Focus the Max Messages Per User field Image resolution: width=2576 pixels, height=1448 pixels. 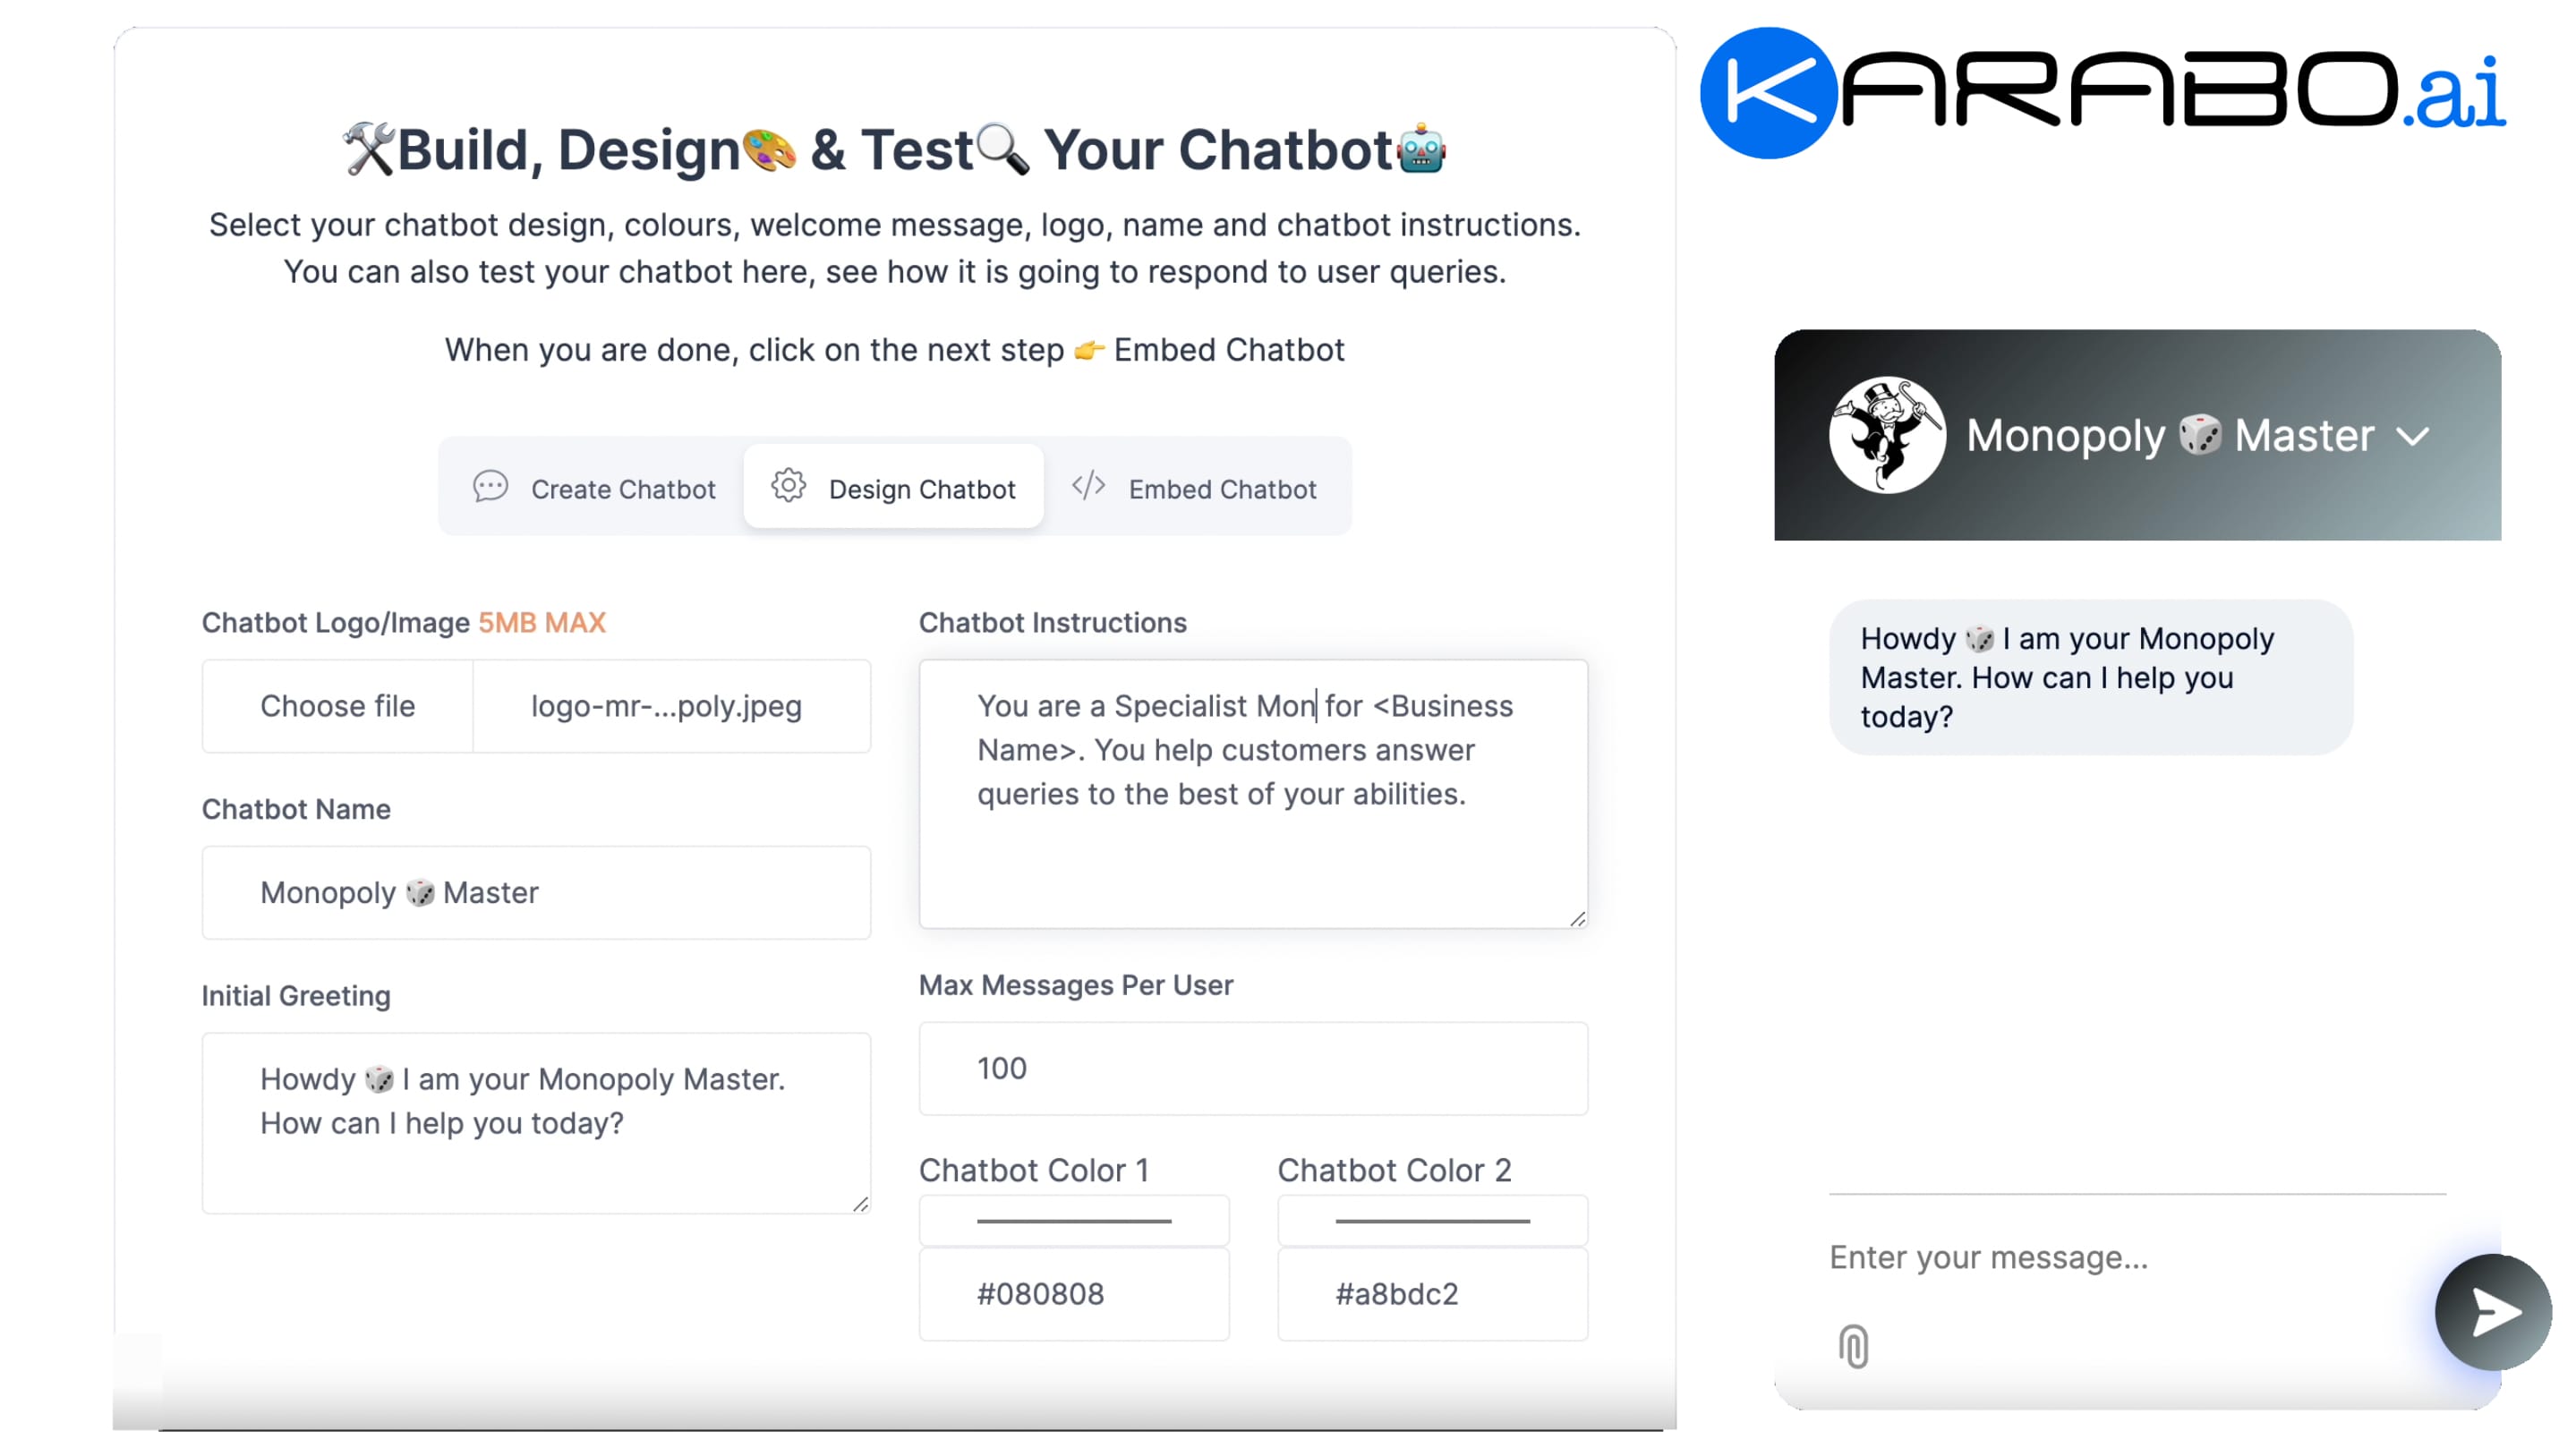coord(1253,1068)
